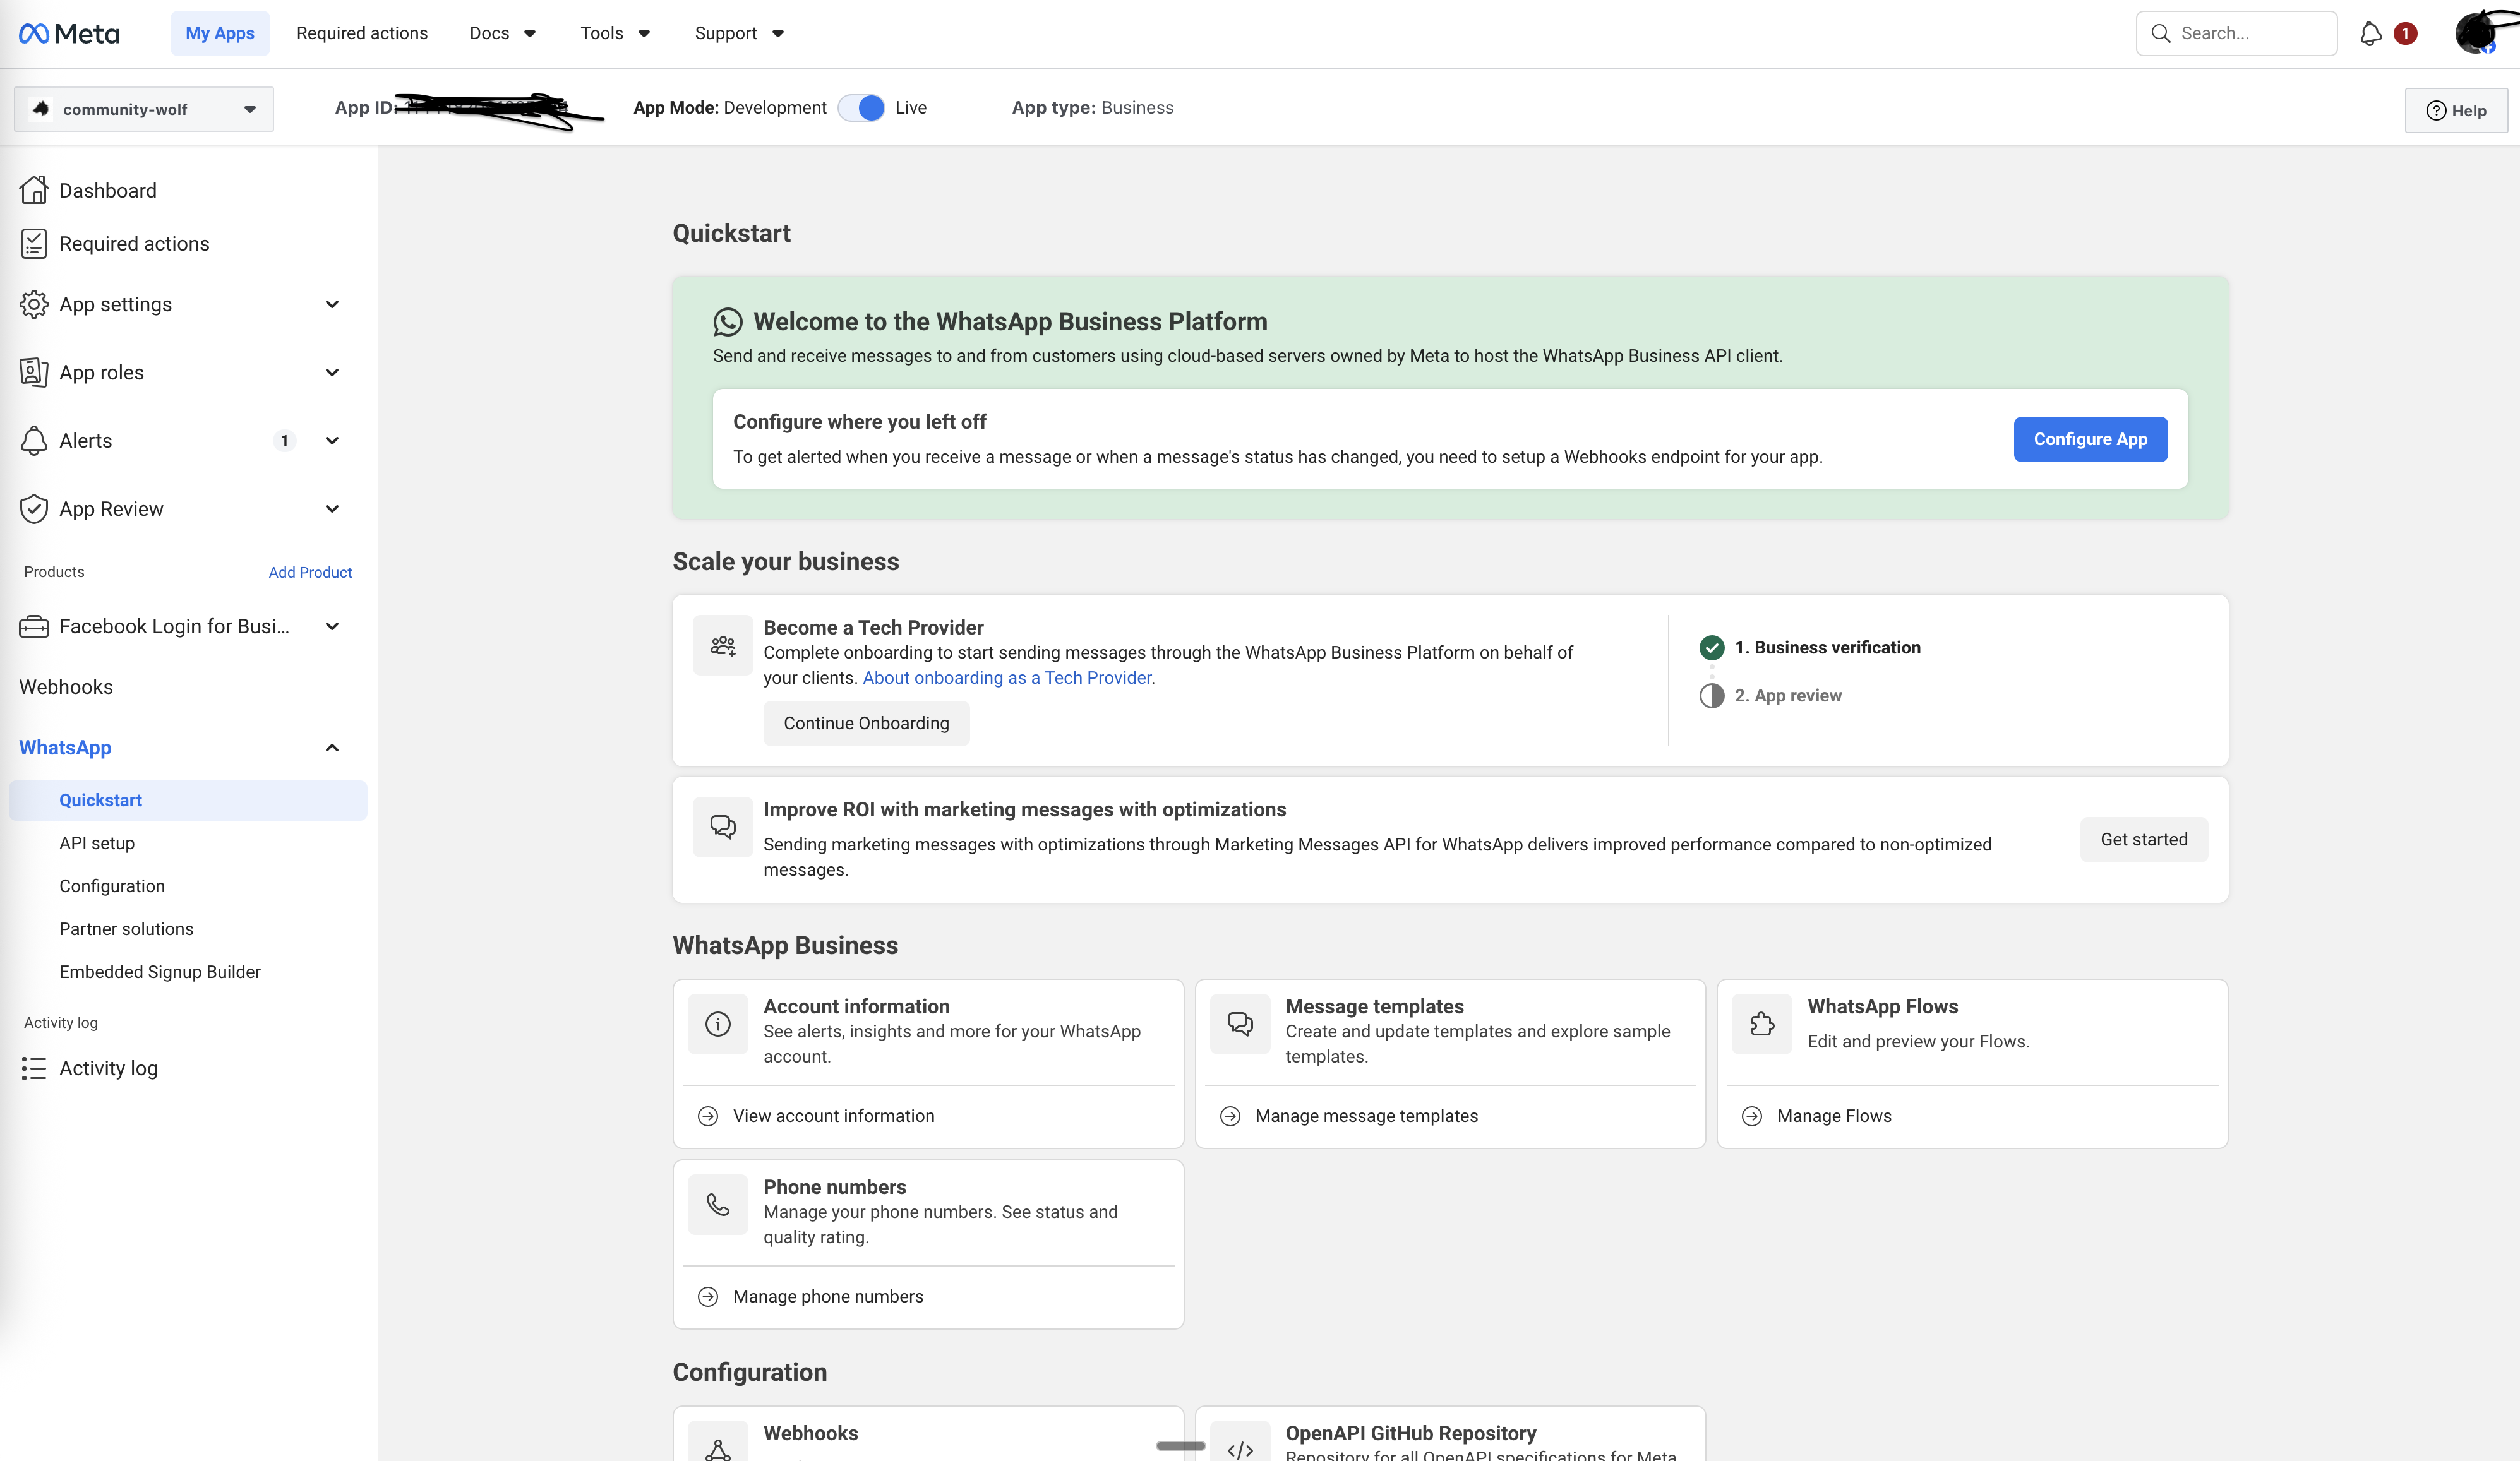Open the Tools menu
Viewport: 2520px width, 1461px height.
tap(614, 33)
